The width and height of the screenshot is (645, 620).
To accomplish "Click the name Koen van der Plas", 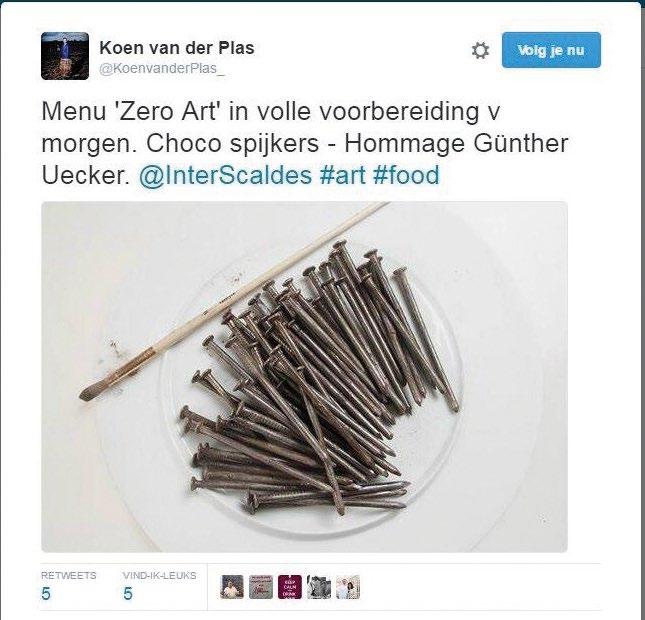I will pos(177,48).
